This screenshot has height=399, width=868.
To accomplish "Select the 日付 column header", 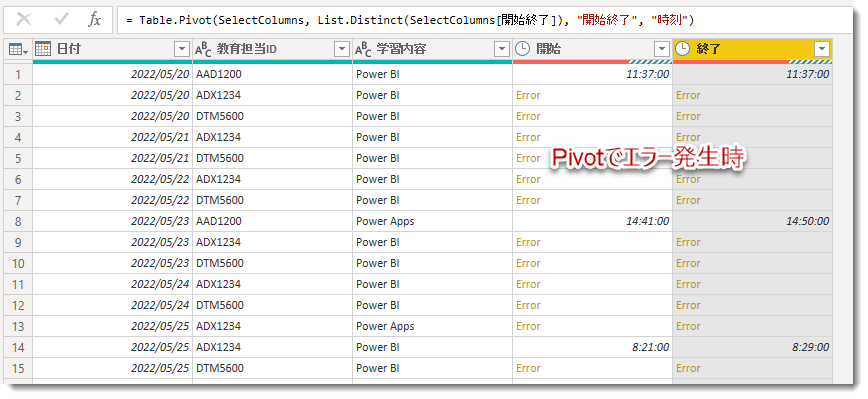I will pyautogui.click(x=112, y=49).
